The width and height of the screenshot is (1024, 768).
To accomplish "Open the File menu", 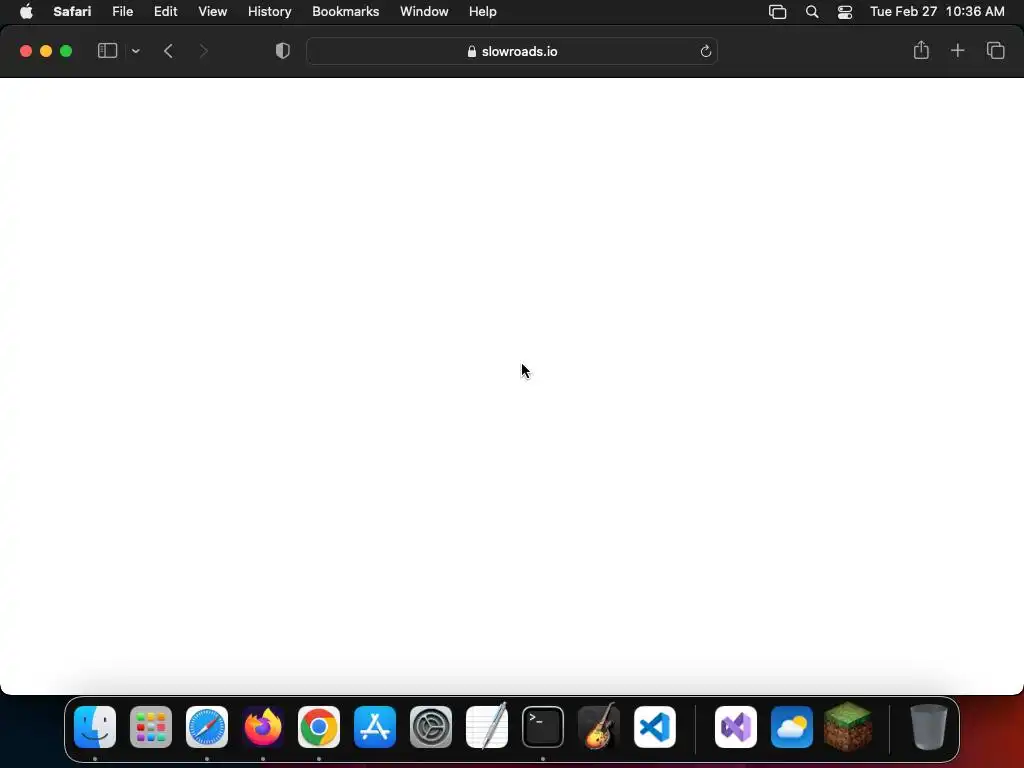I will point(122,11).
